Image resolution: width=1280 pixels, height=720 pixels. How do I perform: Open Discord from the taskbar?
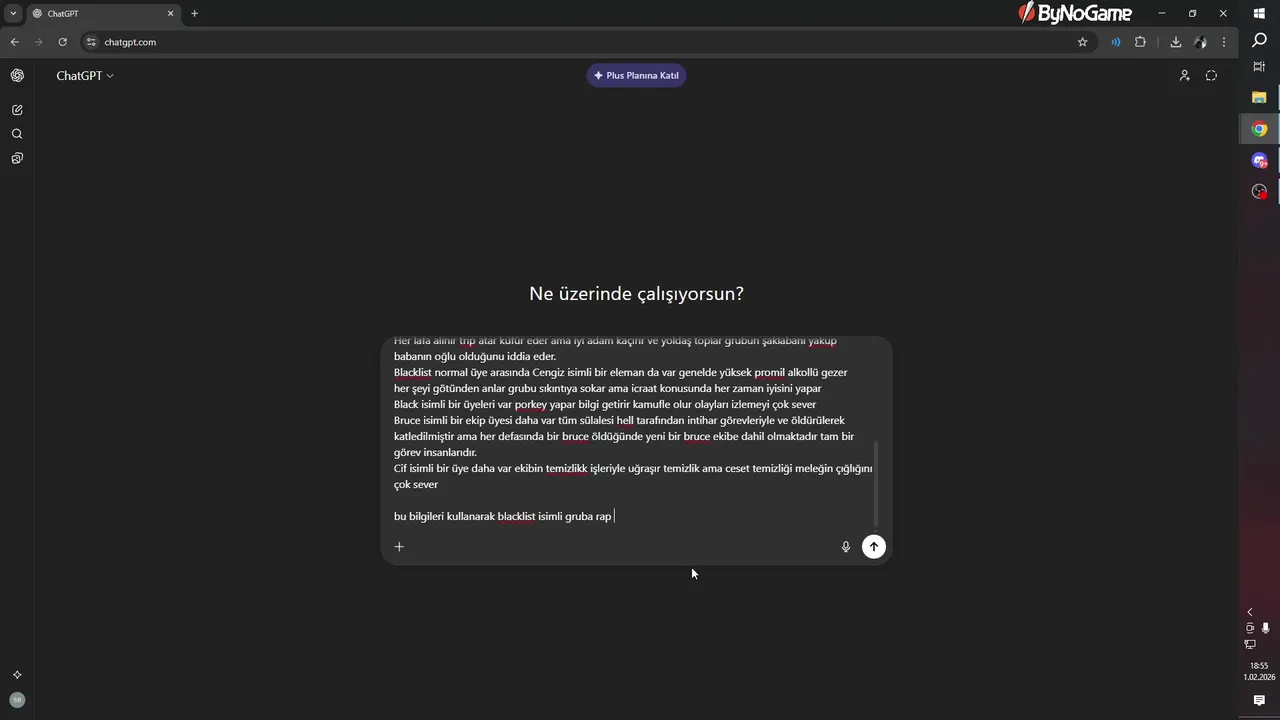pyautogui.click(x=1259, y=160)
